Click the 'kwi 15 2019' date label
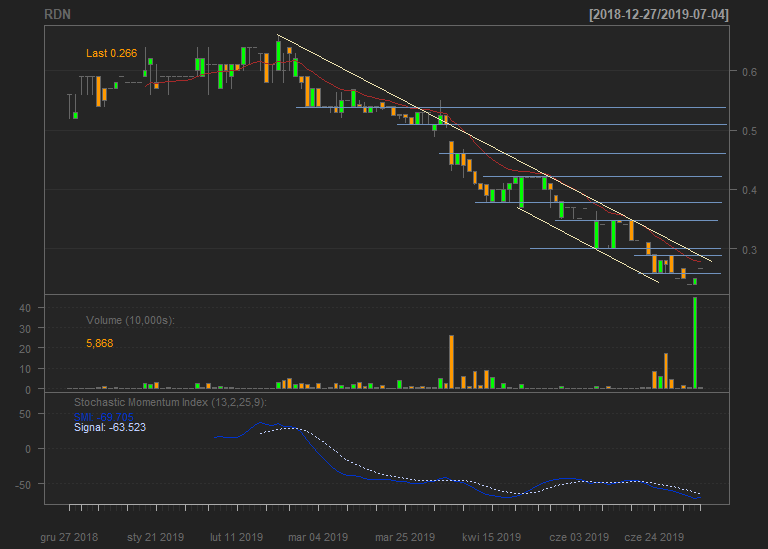This screenshot has width=768, height=549. pyautogui.click(x=492, y=537)
